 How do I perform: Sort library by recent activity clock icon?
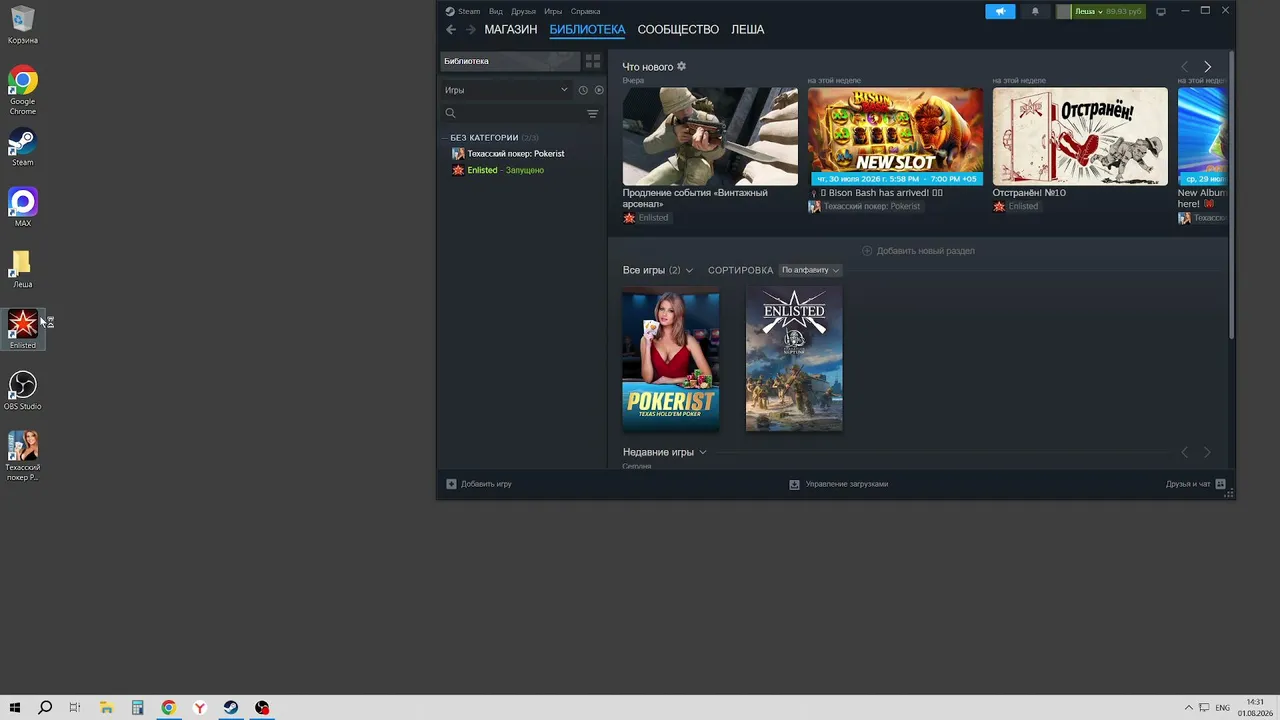pyautogui.click(x=583, y=90)
